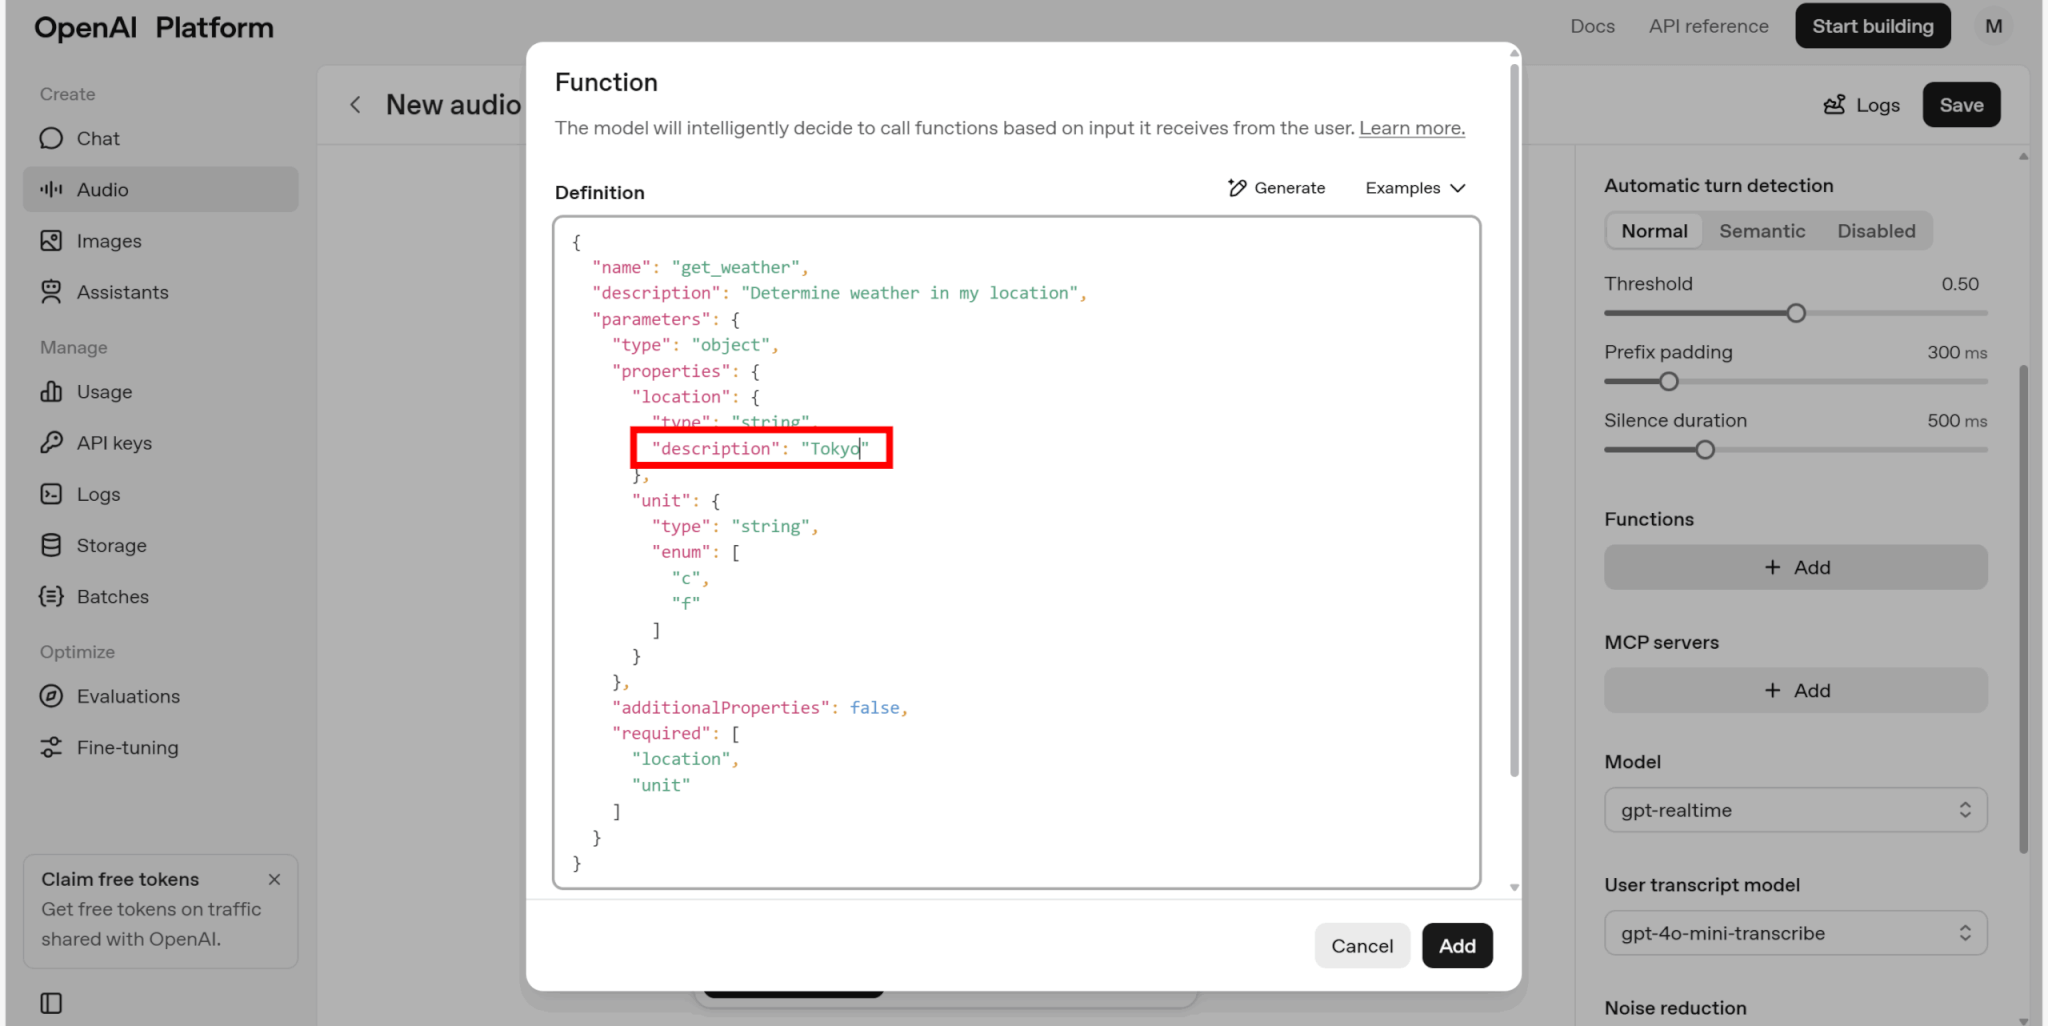Open the API keys page
2048x1026 pixels.
[114, 443]
